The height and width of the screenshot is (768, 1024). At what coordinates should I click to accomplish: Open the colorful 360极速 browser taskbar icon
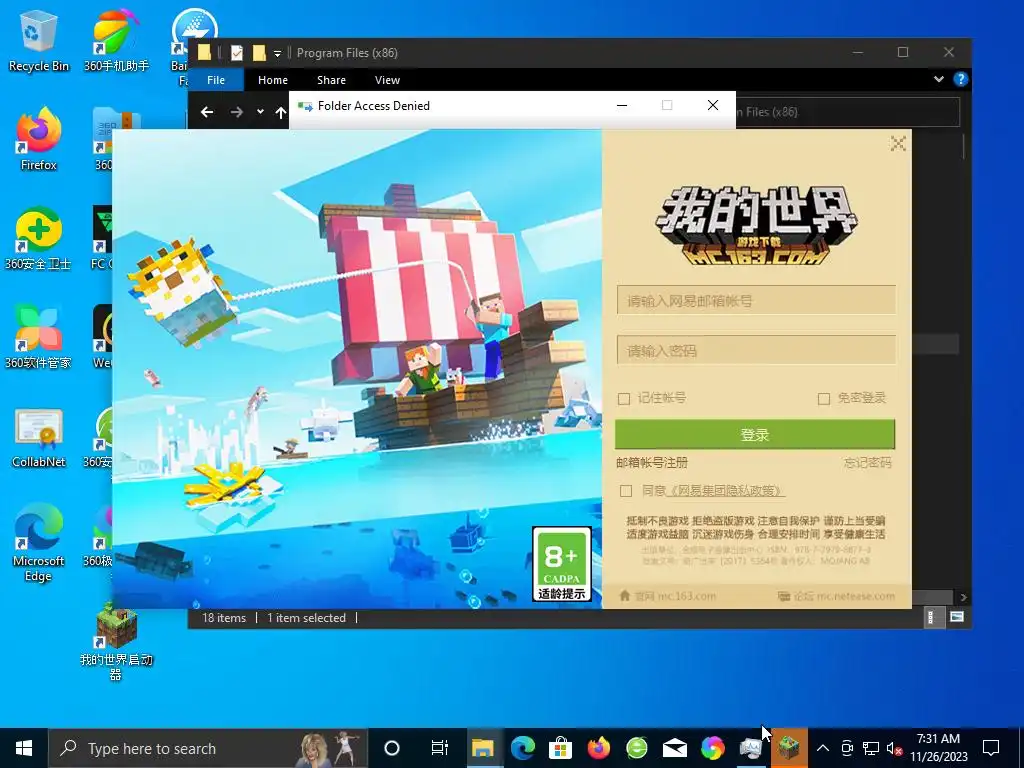click(712, 748)
